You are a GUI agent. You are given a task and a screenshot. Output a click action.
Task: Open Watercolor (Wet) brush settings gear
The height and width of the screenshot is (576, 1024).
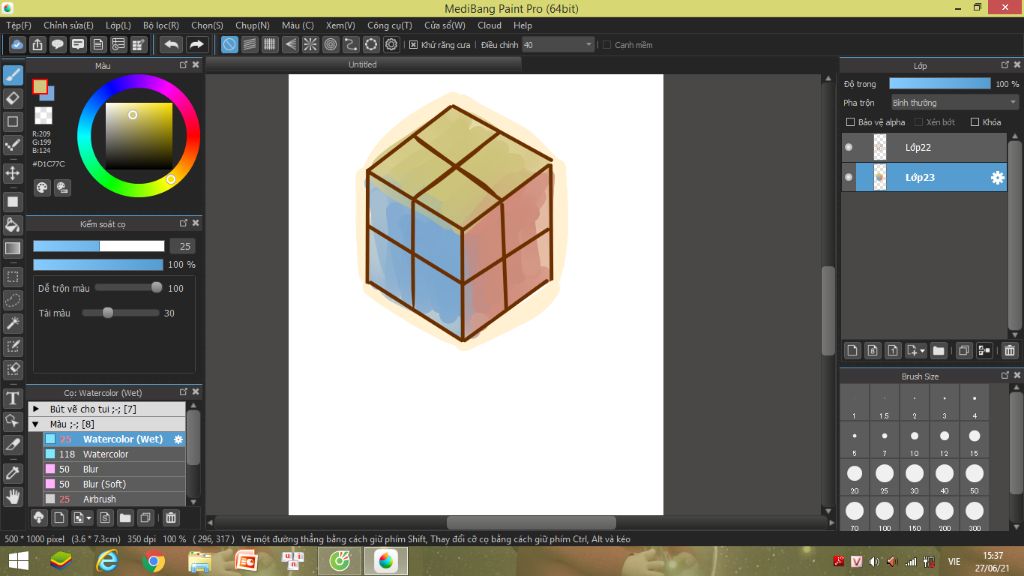178,440
